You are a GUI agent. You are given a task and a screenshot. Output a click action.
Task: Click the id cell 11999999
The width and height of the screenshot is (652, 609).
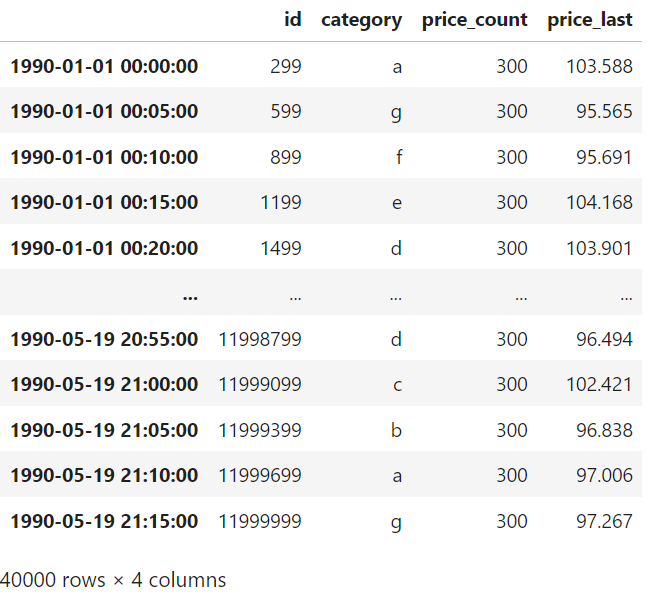(260, 521)
